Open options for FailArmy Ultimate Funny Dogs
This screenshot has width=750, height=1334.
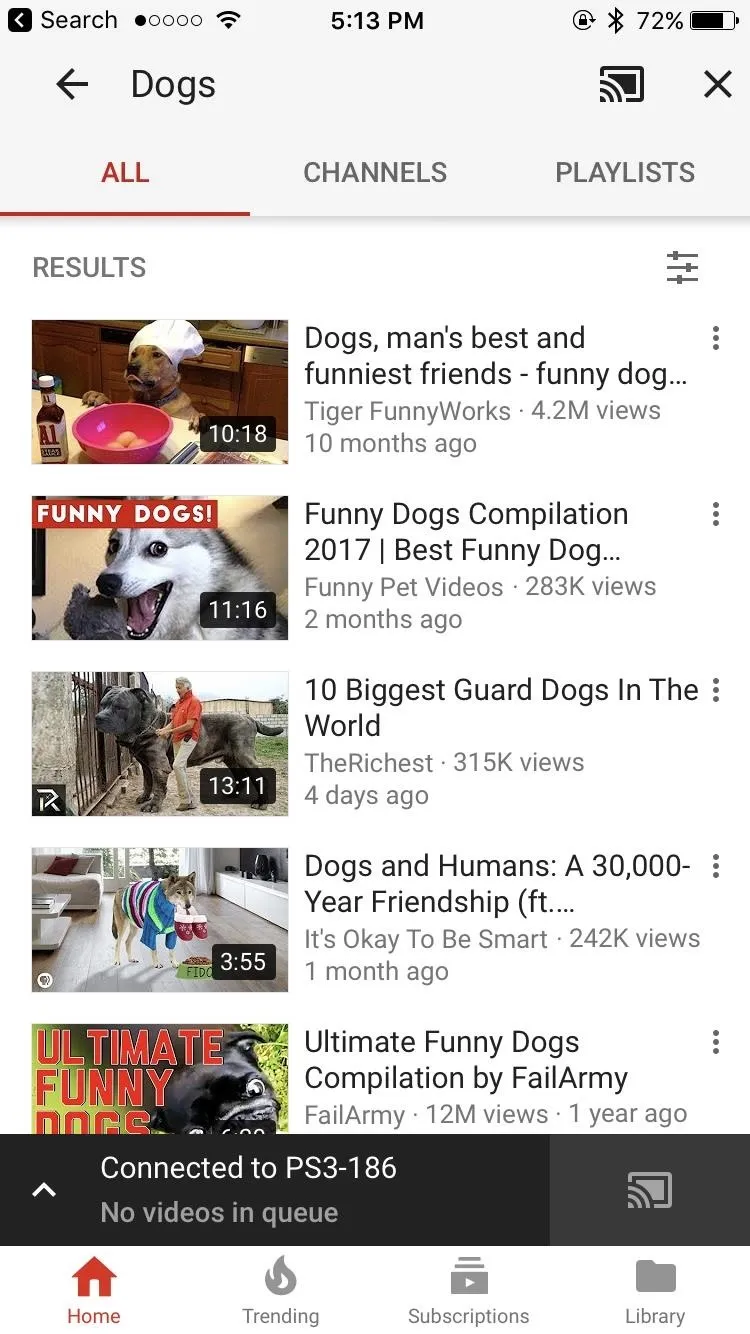[715, 1042]
